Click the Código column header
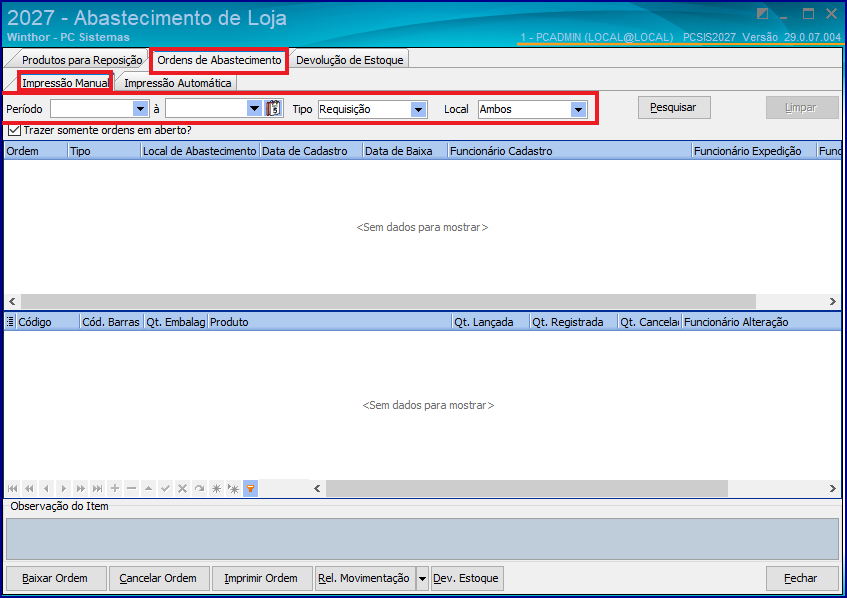847x598 pixels. pos(48,322)
